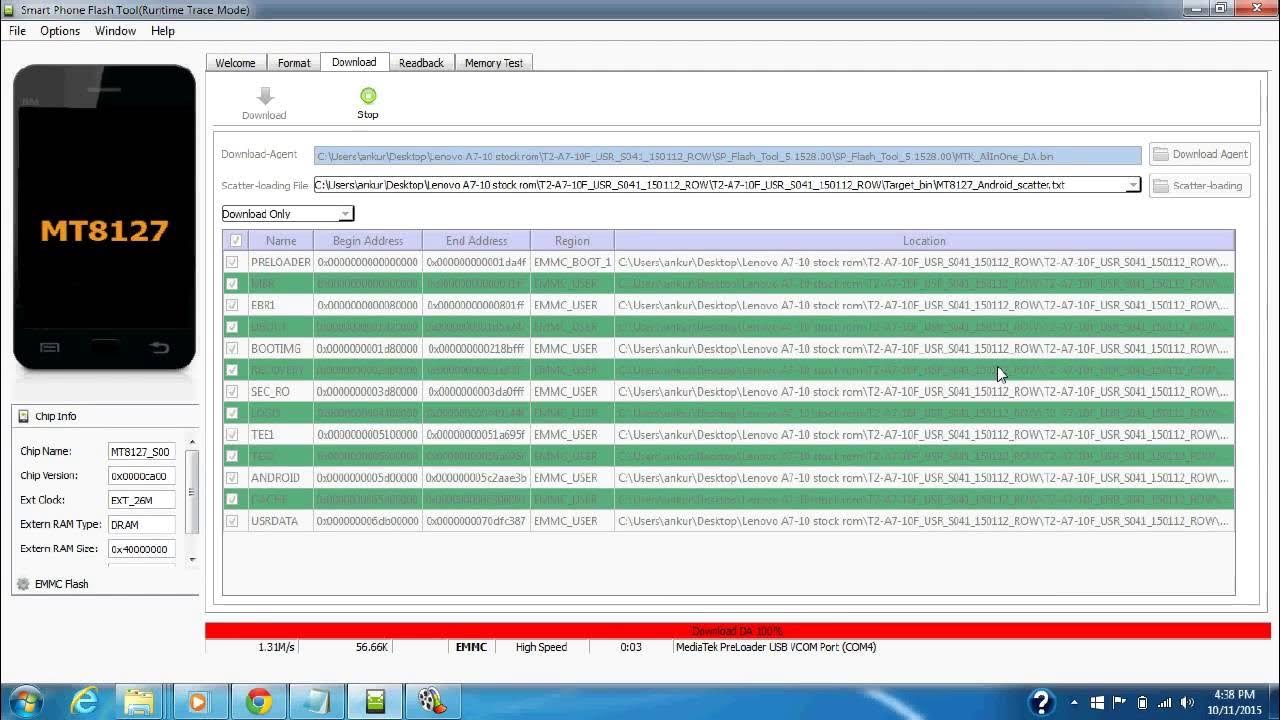
Task: Click the Download-Agent path field
Action: [727, 156]
